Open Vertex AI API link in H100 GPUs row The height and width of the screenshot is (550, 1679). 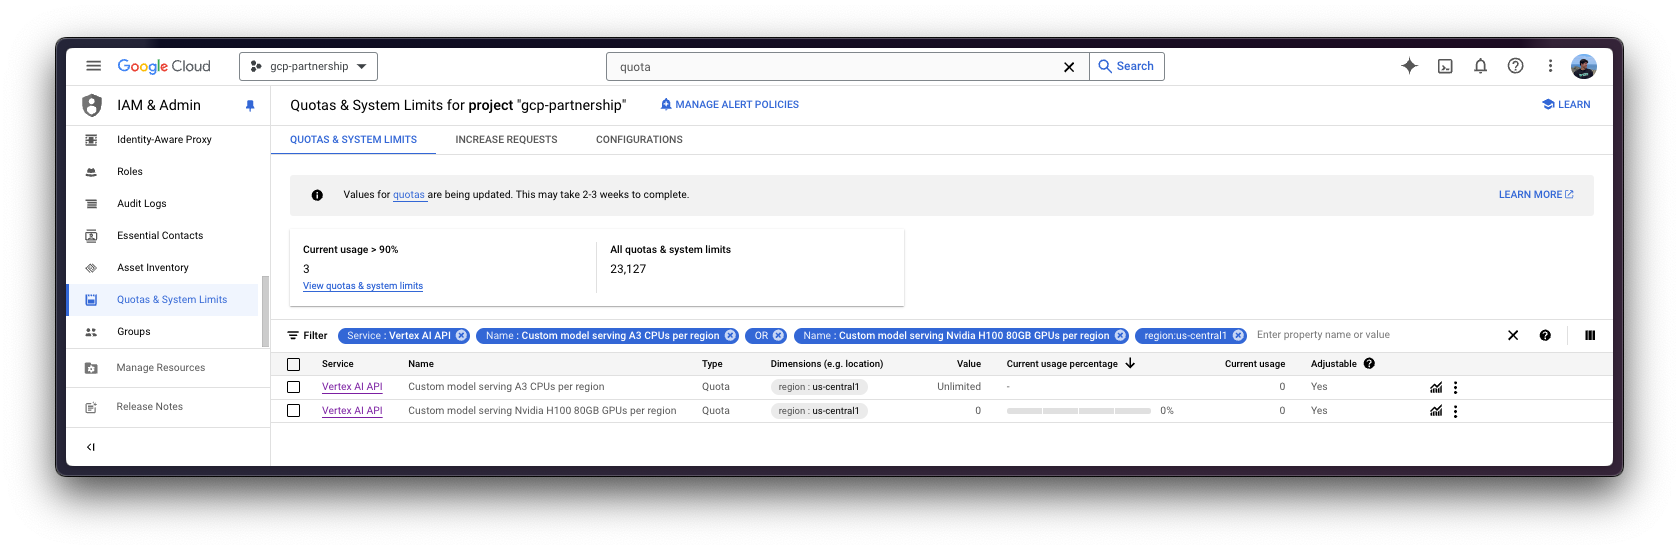tap(352, 411)
